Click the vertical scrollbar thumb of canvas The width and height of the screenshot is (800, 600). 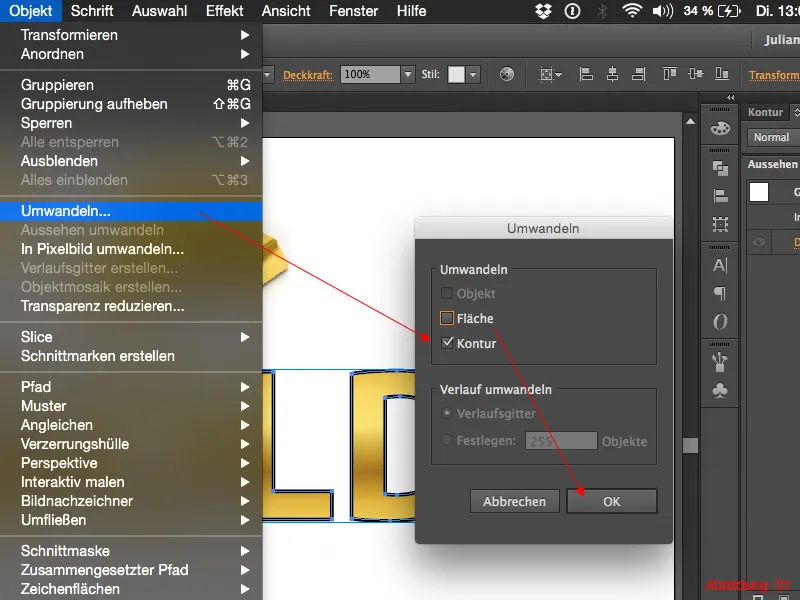[690, 445]
